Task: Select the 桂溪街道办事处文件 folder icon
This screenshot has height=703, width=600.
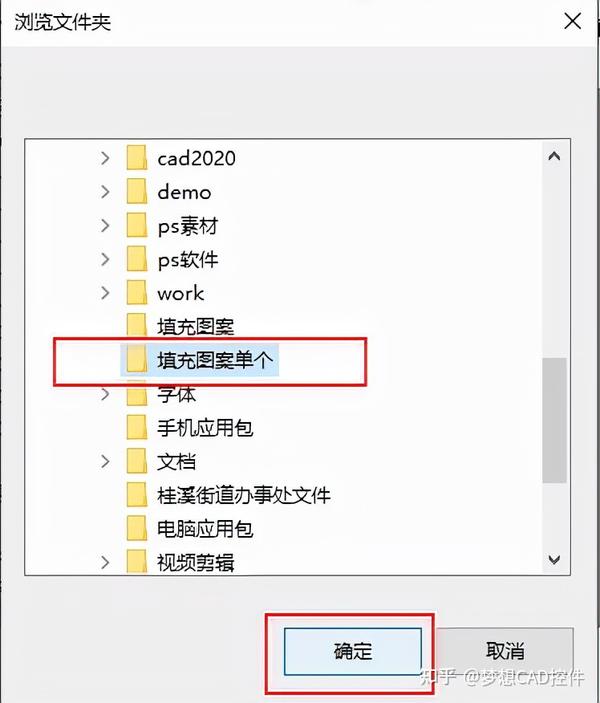Action: click(x=136, y=495)
